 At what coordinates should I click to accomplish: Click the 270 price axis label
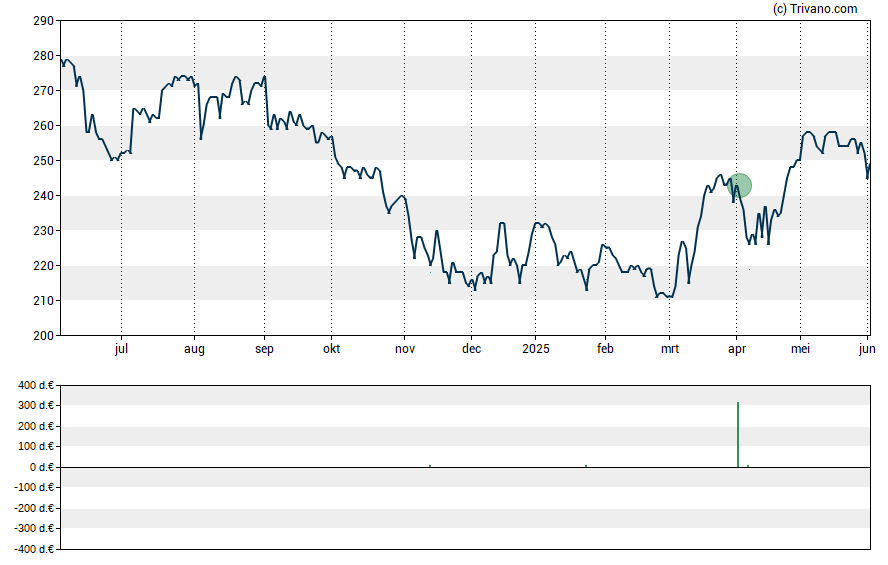[43, 91]
